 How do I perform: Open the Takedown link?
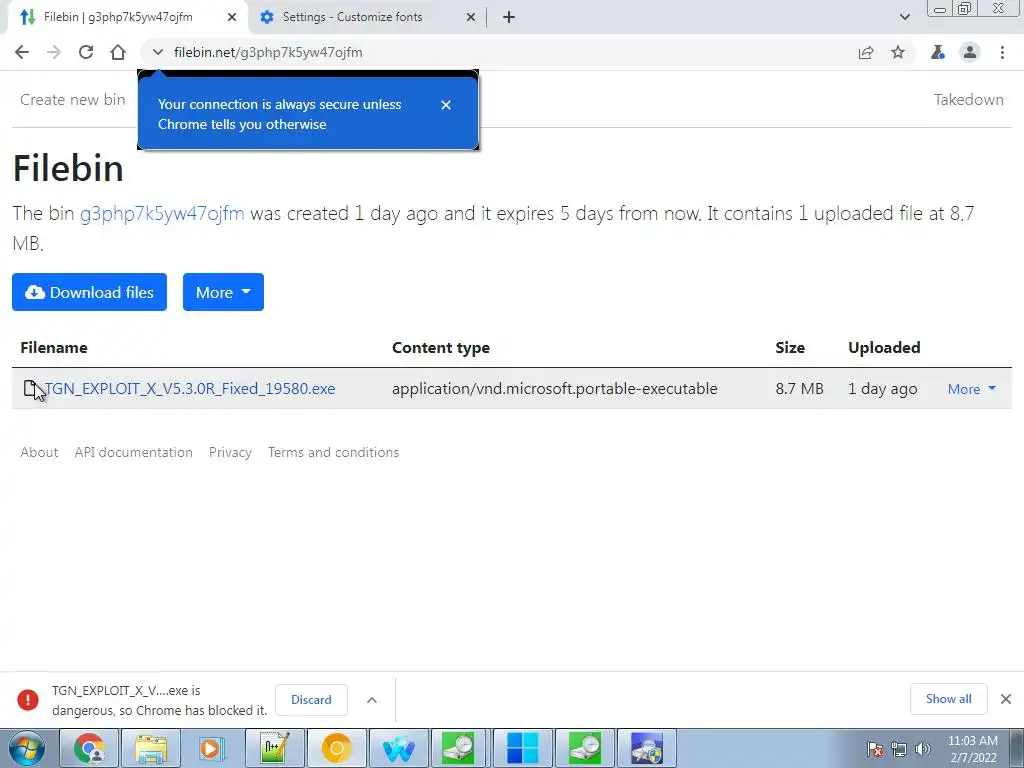[x=968, y=100]
